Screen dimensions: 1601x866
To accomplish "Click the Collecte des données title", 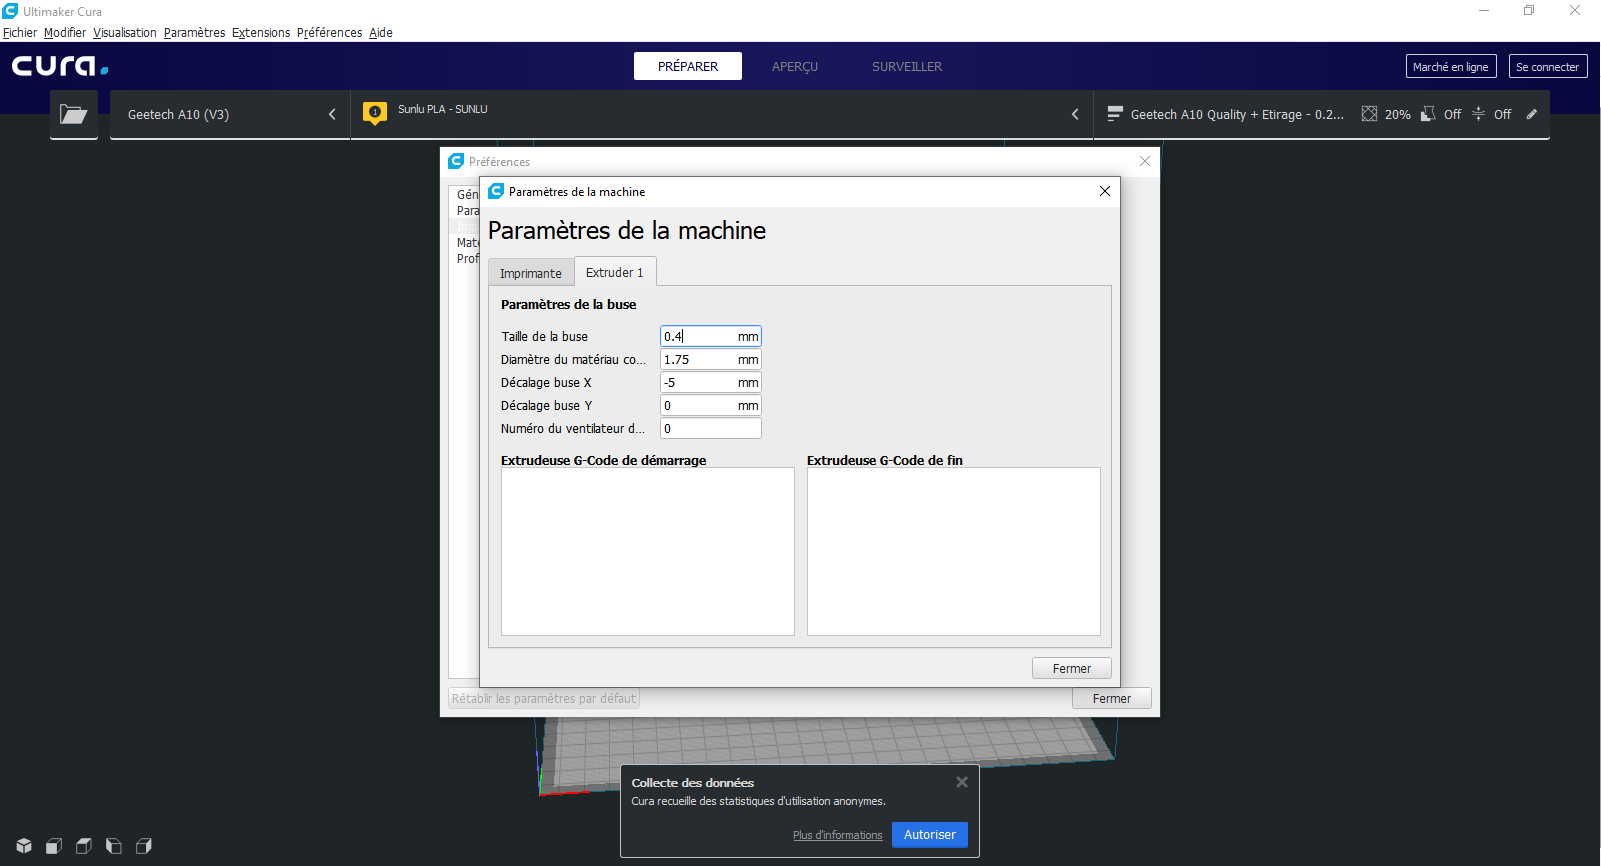I will click(x=693, y=783).
